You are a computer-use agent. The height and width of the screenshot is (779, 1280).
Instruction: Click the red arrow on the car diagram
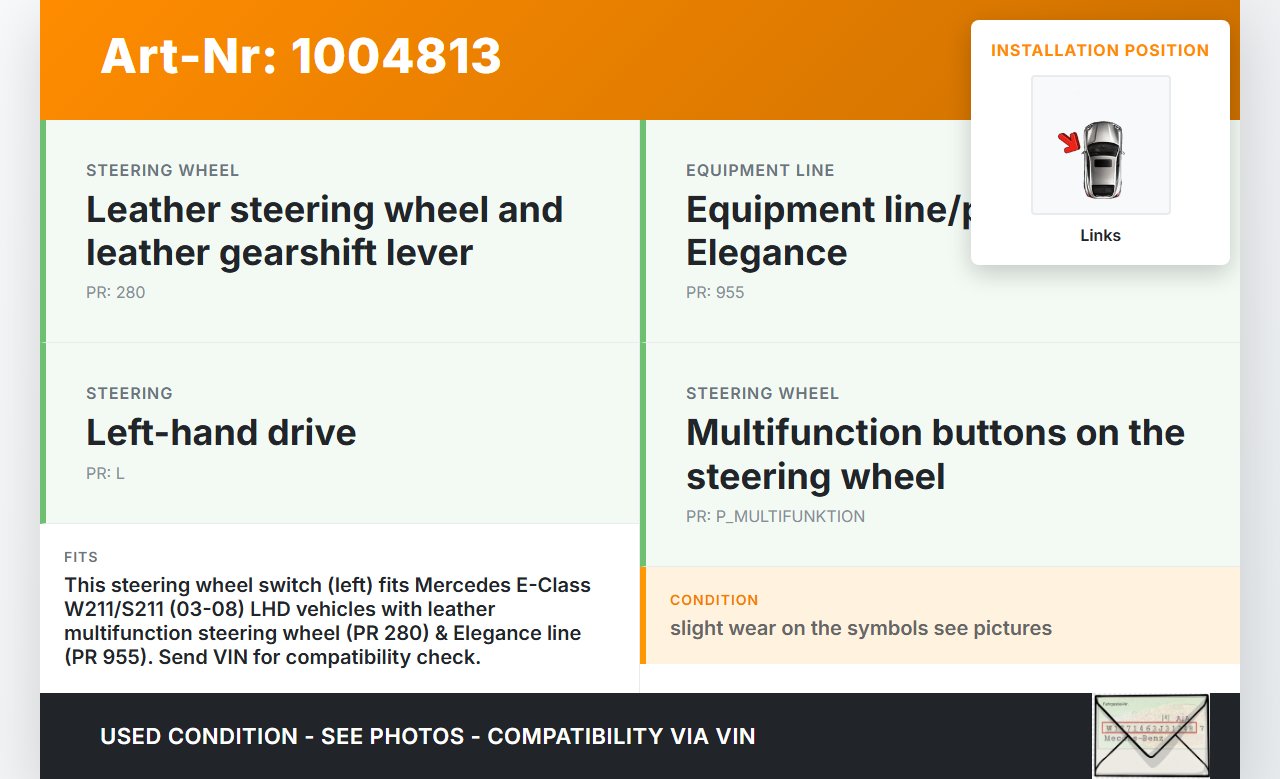pos(1070,143)
